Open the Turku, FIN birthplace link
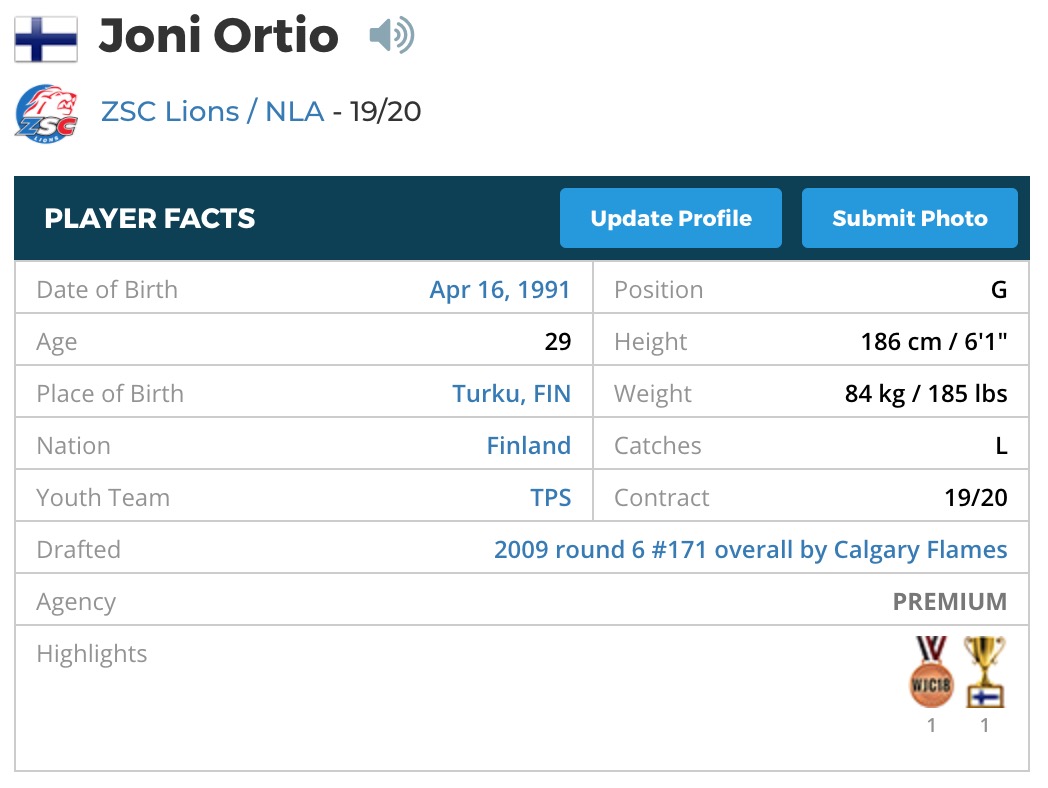Screen dimensions: 1048x788 click(x=511, y=394)
